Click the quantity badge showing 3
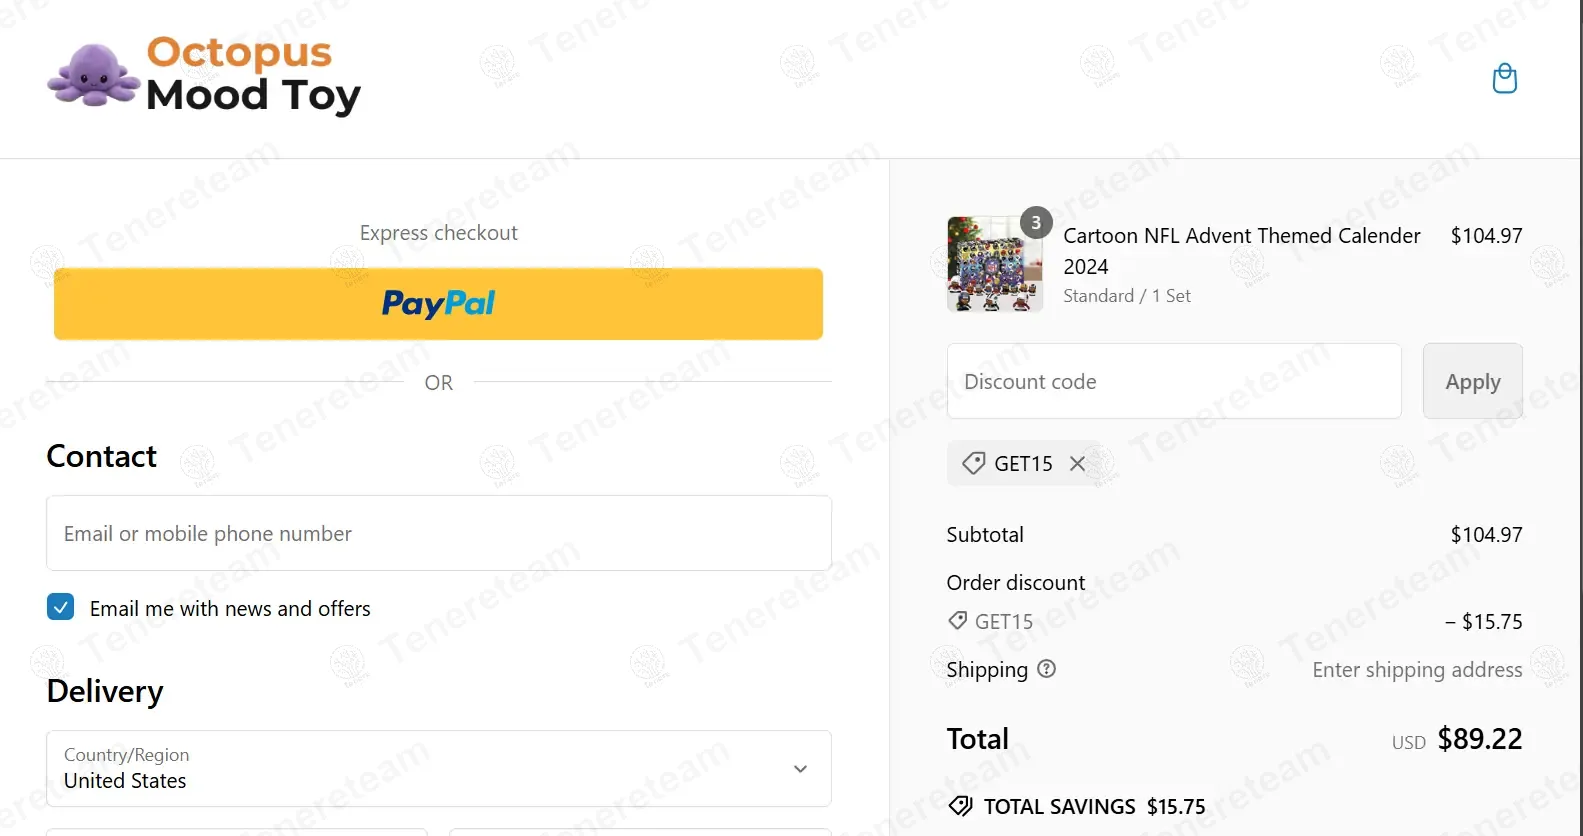Image resolution: width=1583 pixels, height=836 pixels. point(1036,222)
